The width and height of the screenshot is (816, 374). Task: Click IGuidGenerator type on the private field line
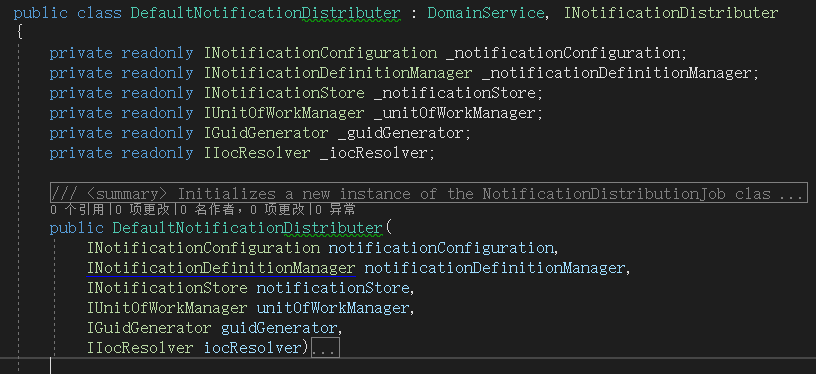[x=266, y=133]
